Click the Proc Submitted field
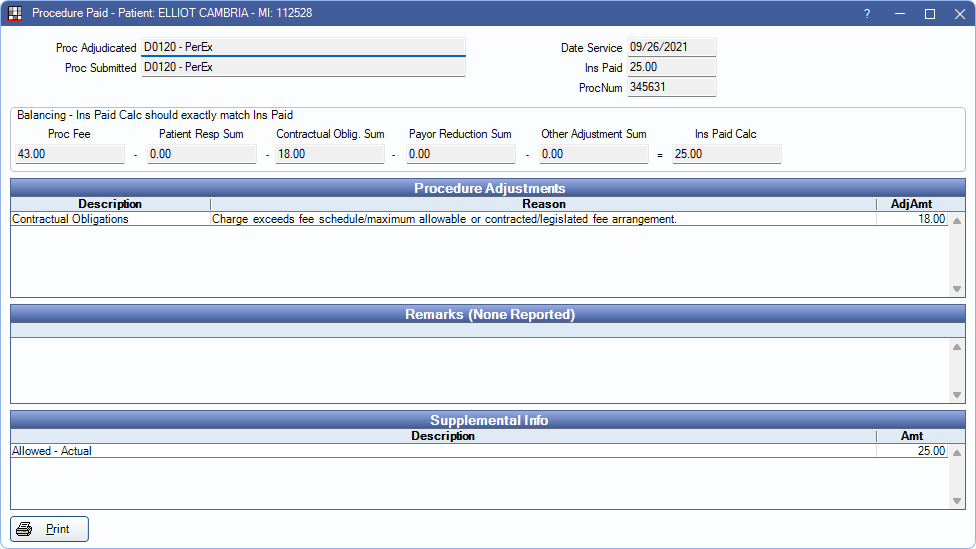The image size is (976, 549). pos(303,68)
